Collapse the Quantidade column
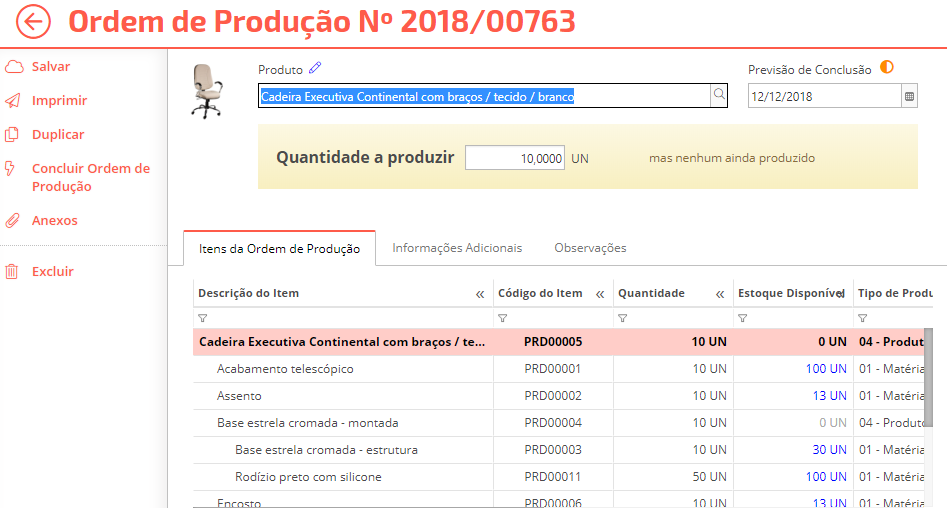The width and height of the screenshot is (947, 508). click(x=720, y=294)
